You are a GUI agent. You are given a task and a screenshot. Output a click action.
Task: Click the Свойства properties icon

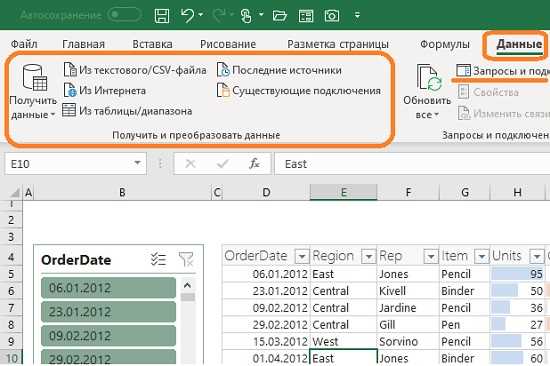463,92
